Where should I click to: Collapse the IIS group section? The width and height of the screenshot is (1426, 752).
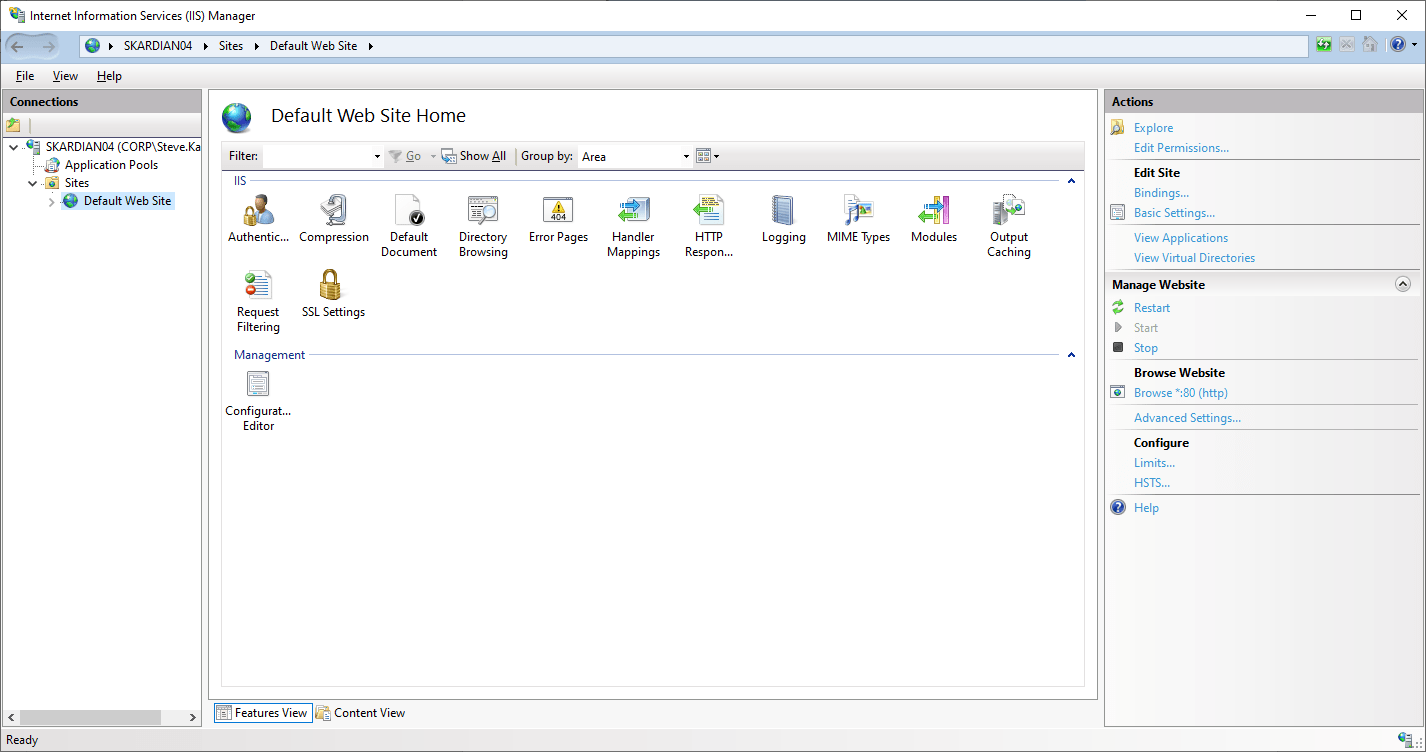point(1071,181)
